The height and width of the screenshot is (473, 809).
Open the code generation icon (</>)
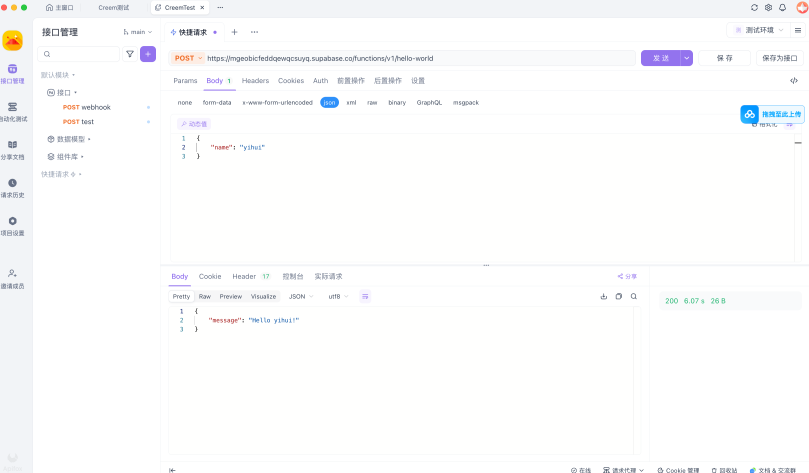(793, 80)
